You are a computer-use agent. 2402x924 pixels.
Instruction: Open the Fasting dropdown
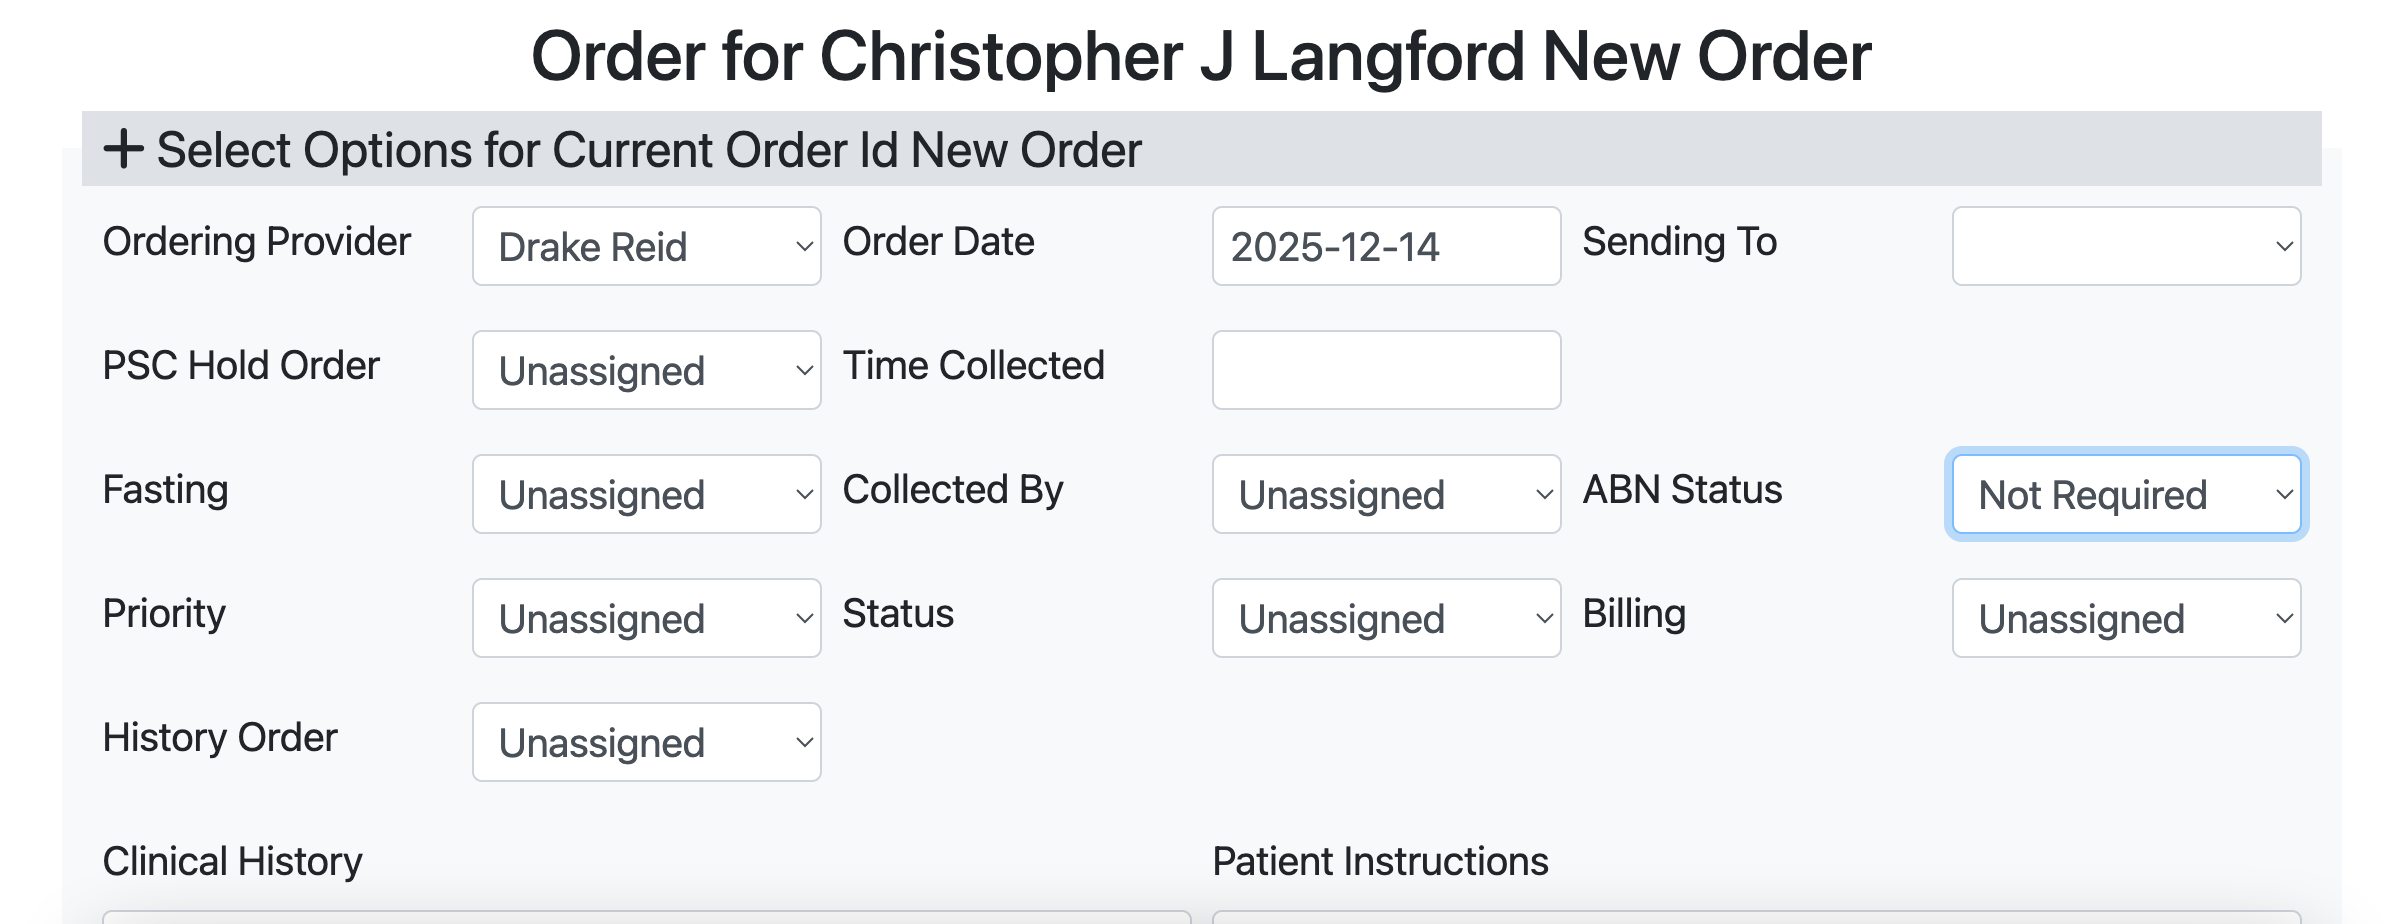pyautogui.click(x=645, y=494)
